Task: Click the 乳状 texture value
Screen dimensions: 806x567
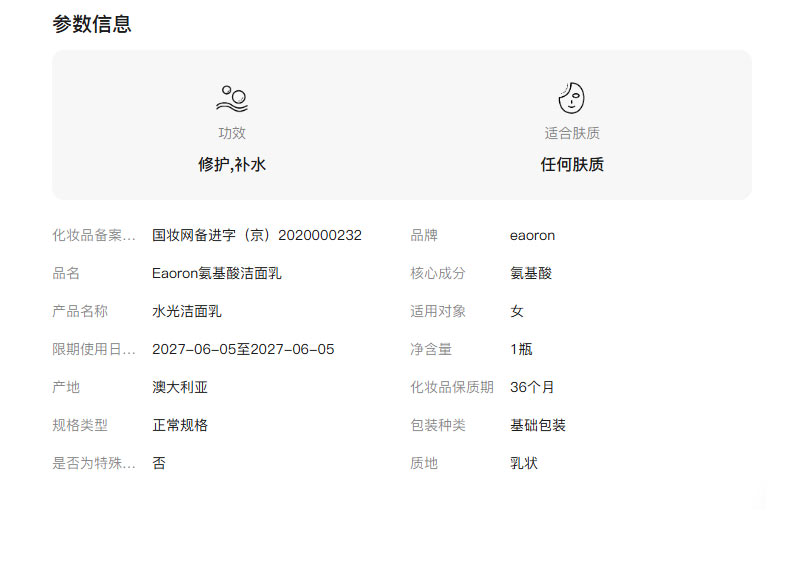Action: (523, 463)
